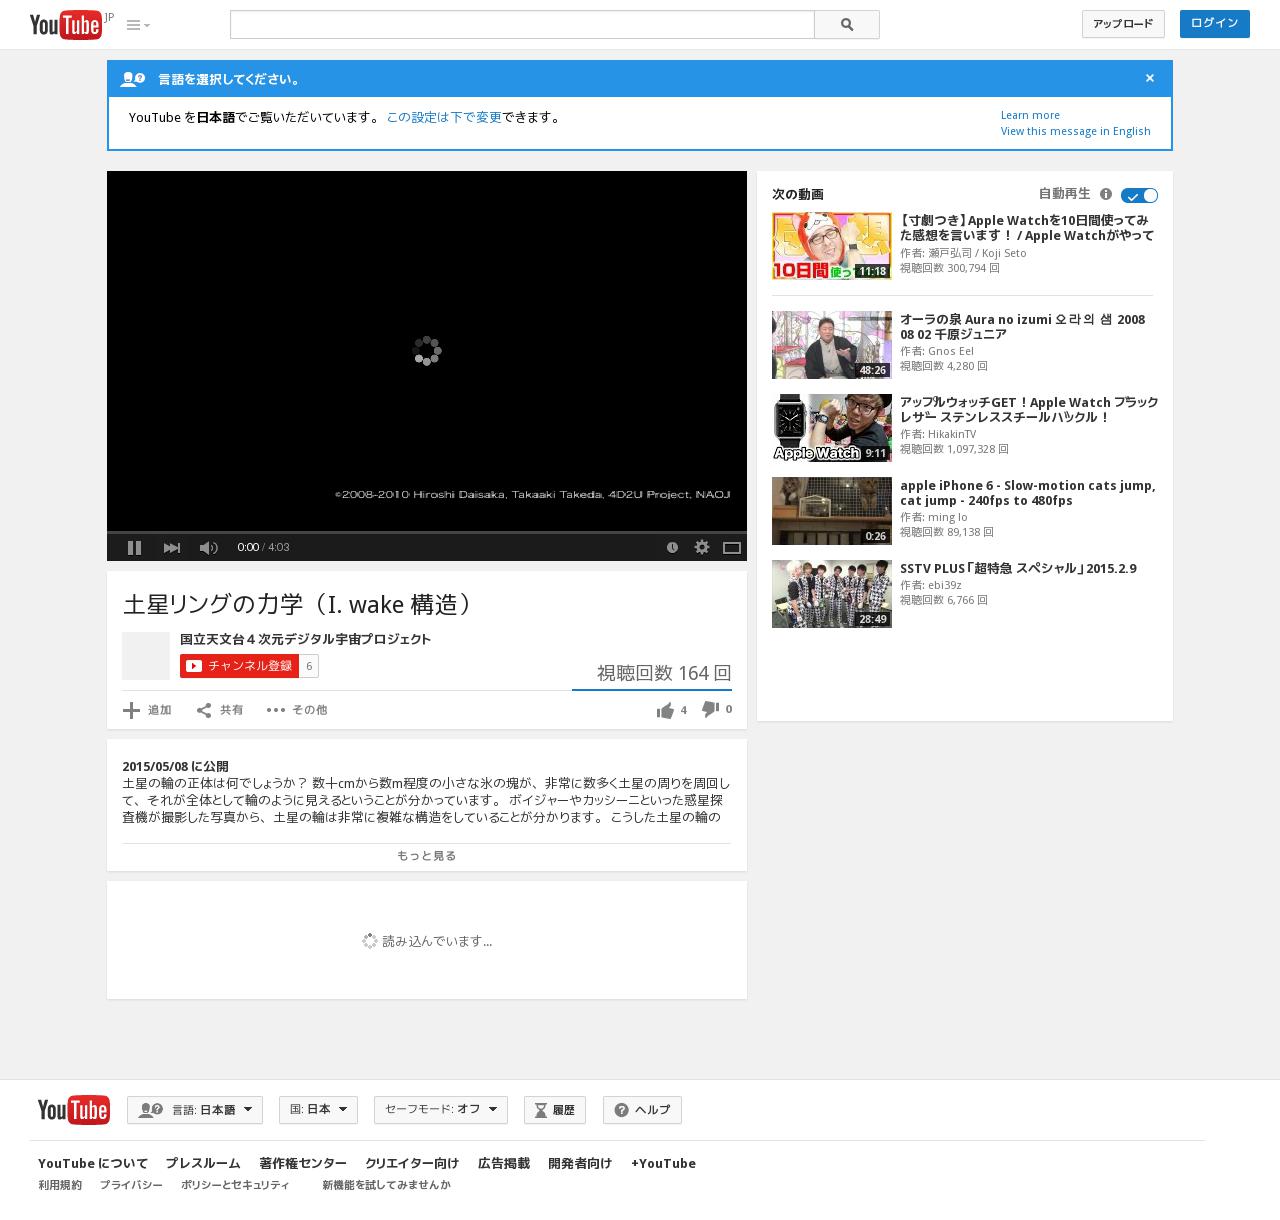Image resolution: width=1280 pixels, height=1220 pixels.
Task: Open 新機能を試してみませんか link
Action: [386, 1185]
